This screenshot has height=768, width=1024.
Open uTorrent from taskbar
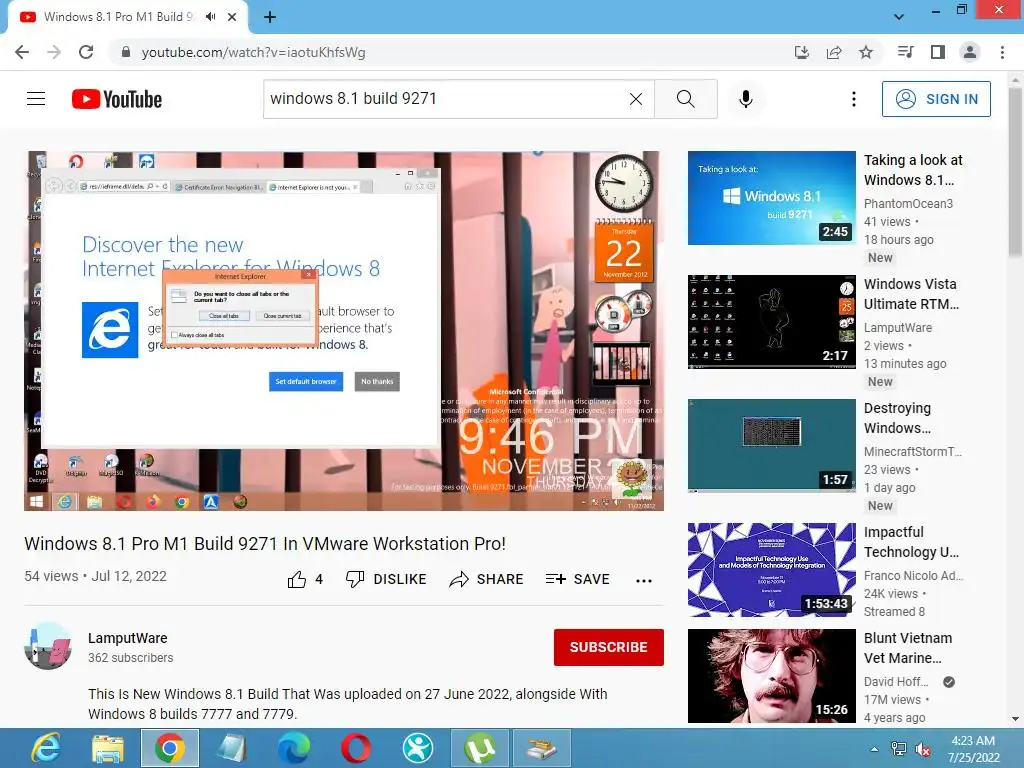[x=480, y=748]
